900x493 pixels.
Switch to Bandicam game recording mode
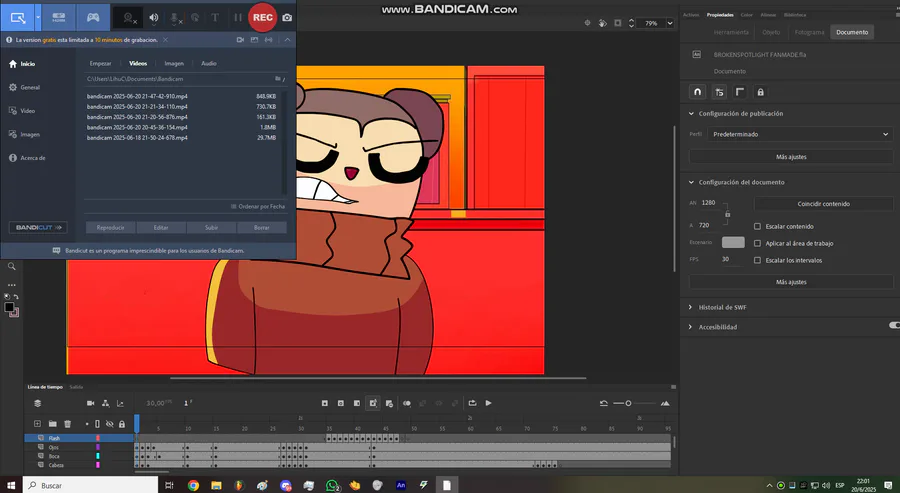click(93, 17)
